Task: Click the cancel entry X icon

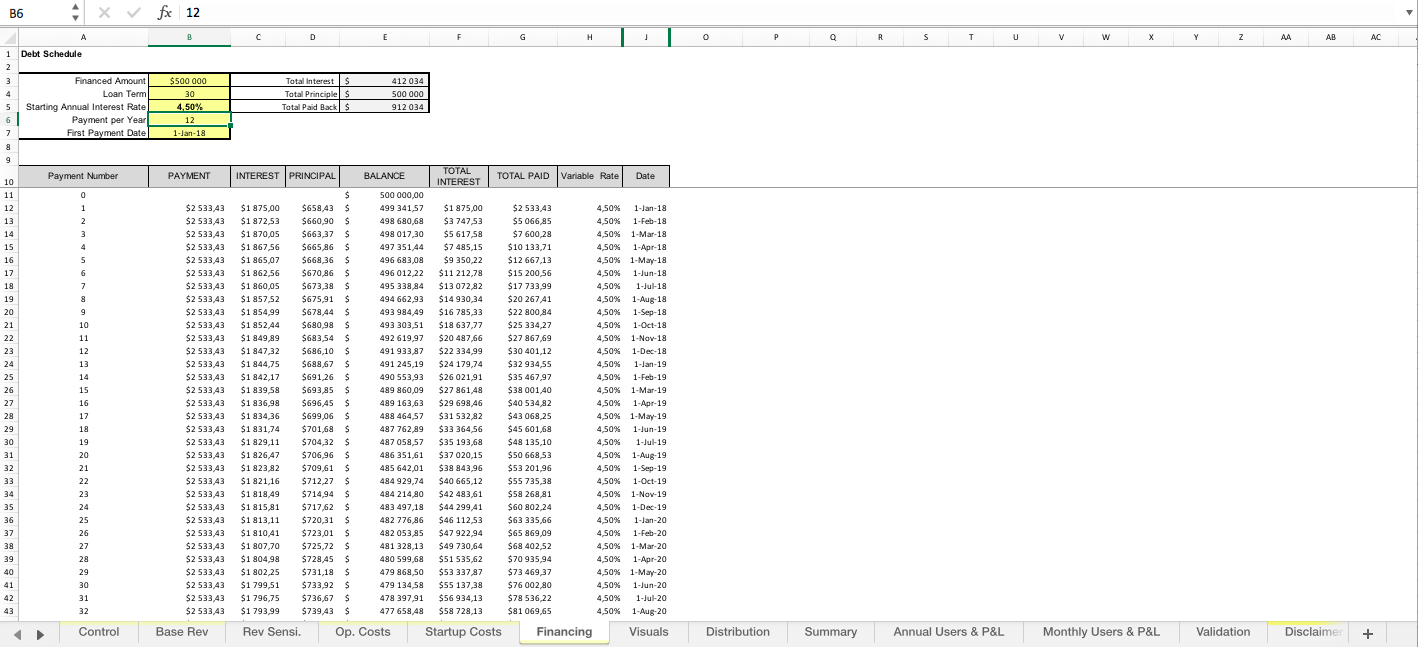Action: coord(105,12)
